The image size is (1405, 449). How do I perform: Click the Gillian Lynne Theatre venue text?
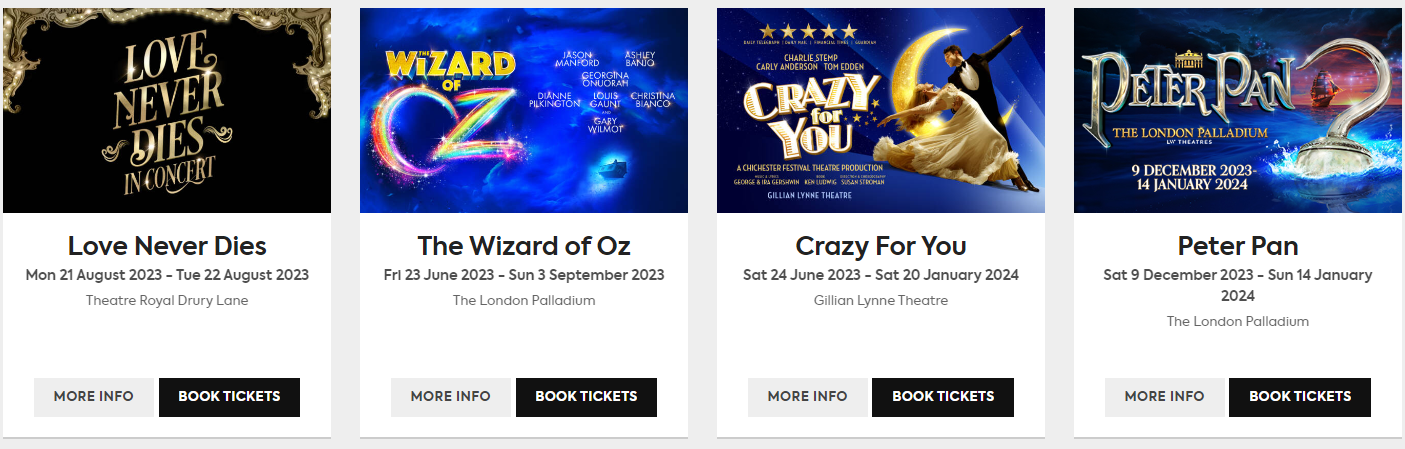[x=881, y=300]
